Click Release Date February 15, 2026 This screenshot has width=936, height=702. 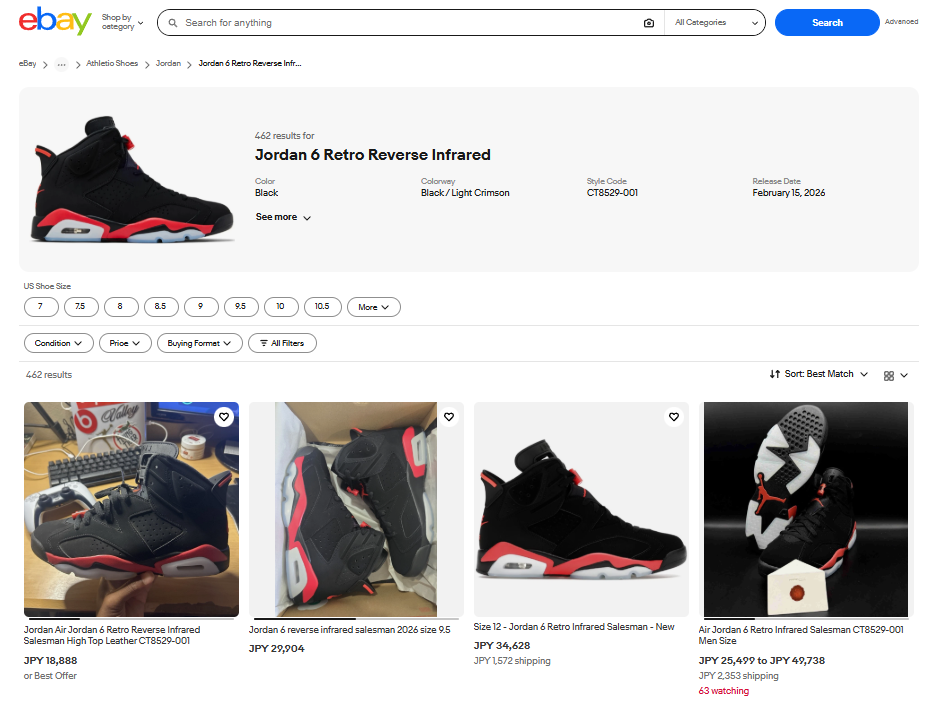[789, 193]
